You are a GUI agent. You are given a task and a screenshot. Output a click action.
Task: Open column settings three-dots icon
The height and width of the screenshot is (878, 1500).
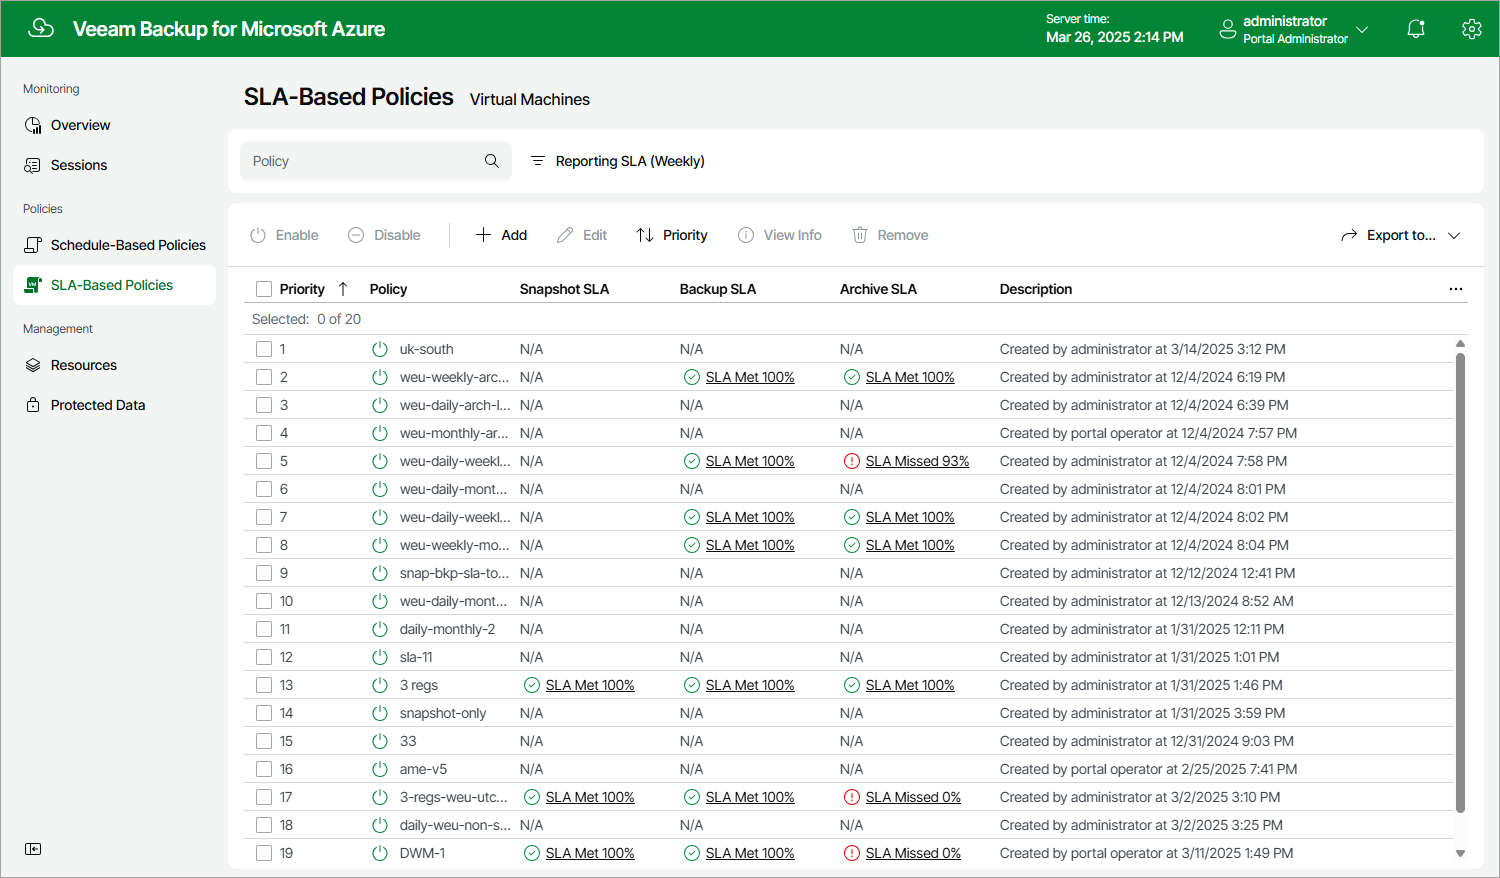point(1455,289)
